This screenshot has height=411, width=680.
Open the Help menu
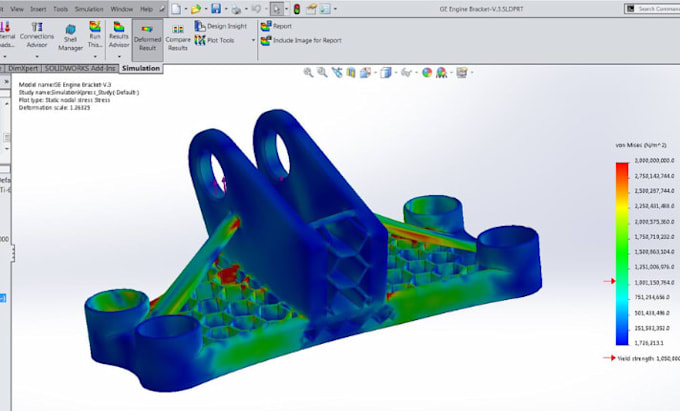click(x=146, y=9)
